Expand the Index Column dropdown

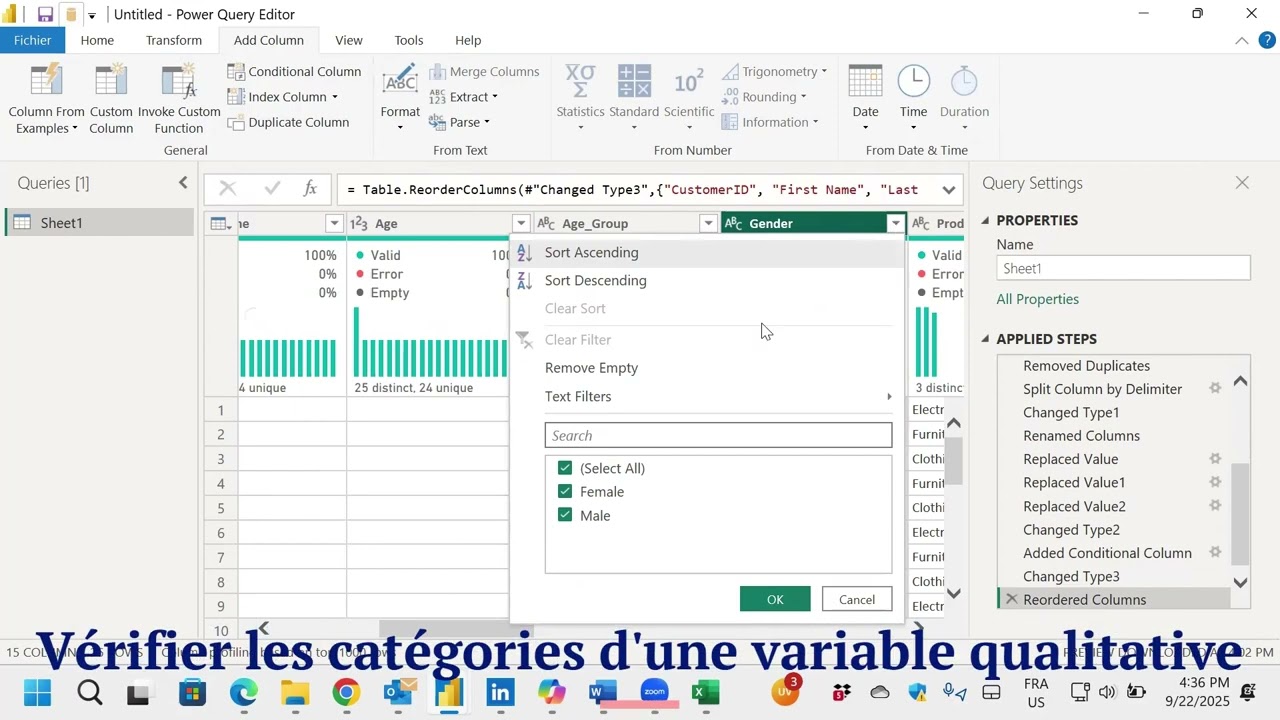coord(334,97)
